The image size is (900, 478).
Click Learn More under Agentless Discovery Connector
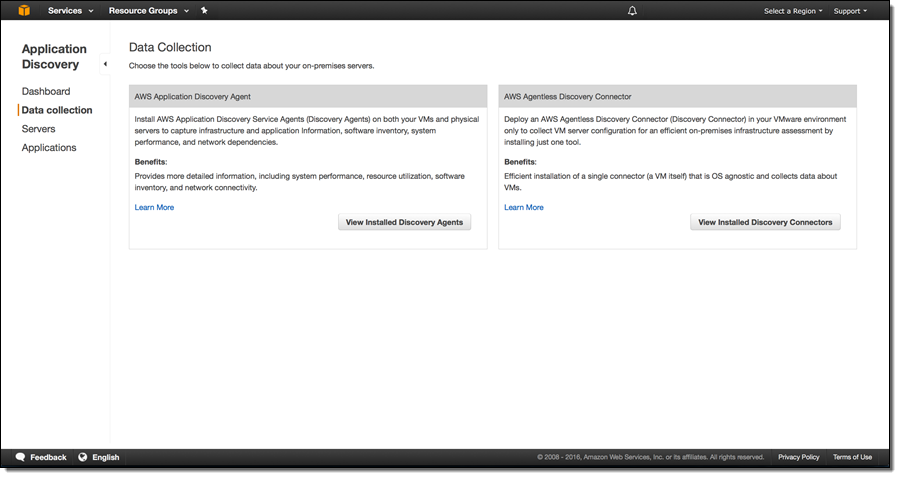(x=524, y=207)
